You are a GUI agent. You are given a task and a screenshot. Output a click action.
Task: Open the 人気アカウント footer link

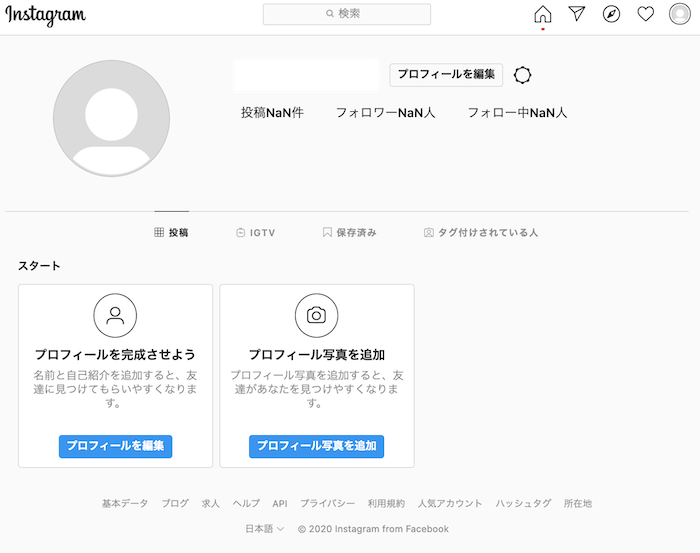pos(450,503)
